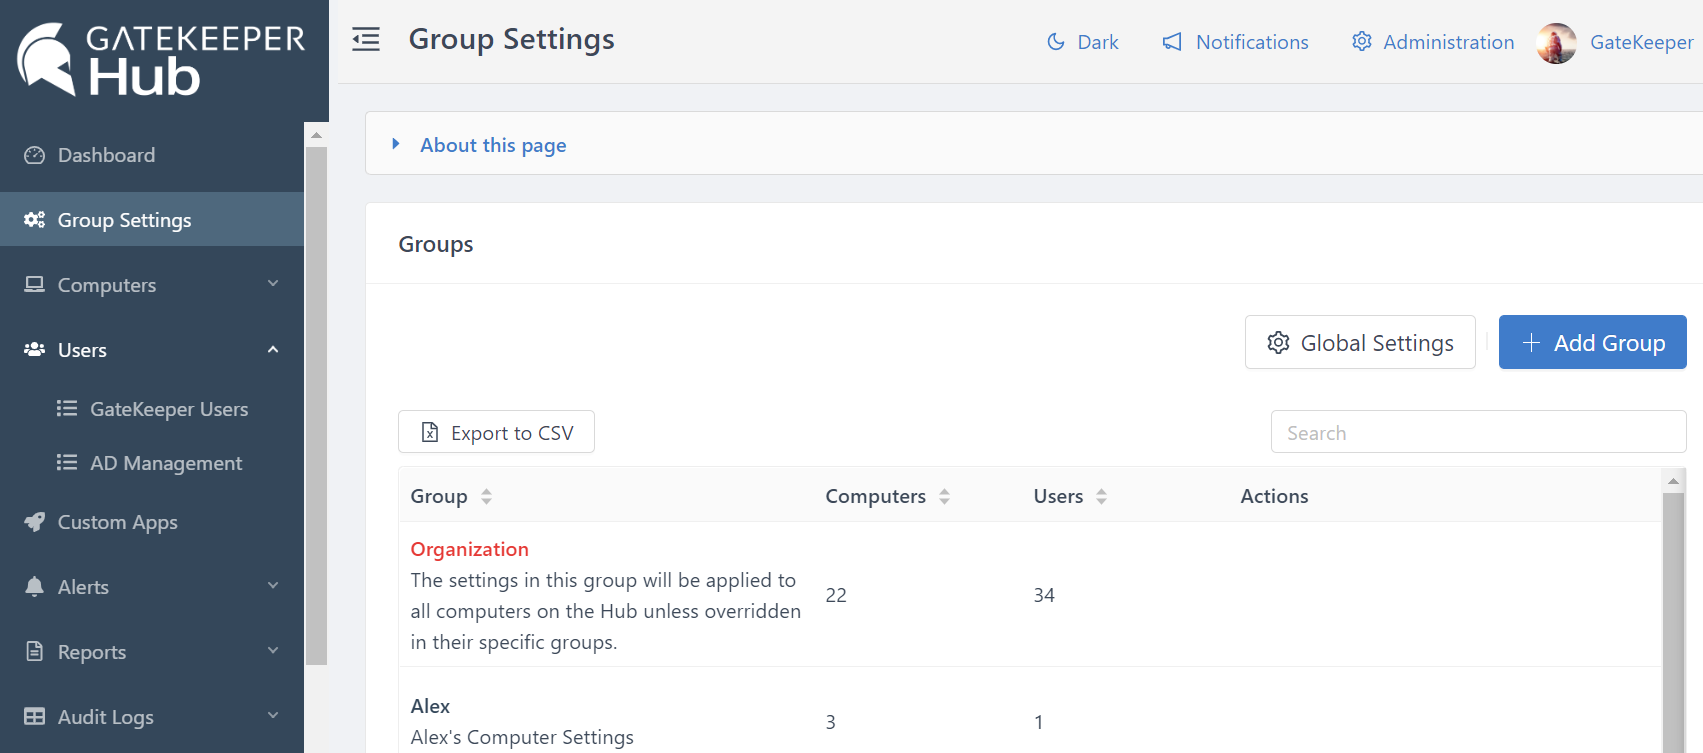Open GateKeeper Users submenu item
This screenshot has height=753, width=1703.
(x=168, y=409)
